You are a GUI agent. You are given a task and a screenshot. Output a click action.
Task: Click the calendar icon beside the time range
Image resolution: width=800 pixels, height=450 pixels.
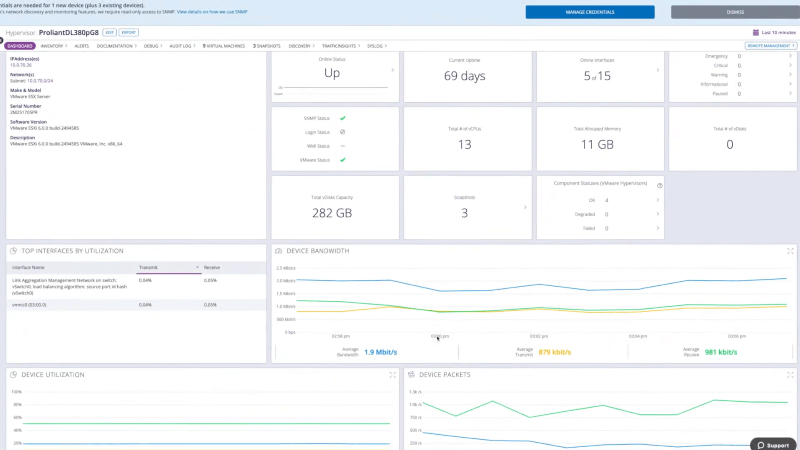coord(756,33)
